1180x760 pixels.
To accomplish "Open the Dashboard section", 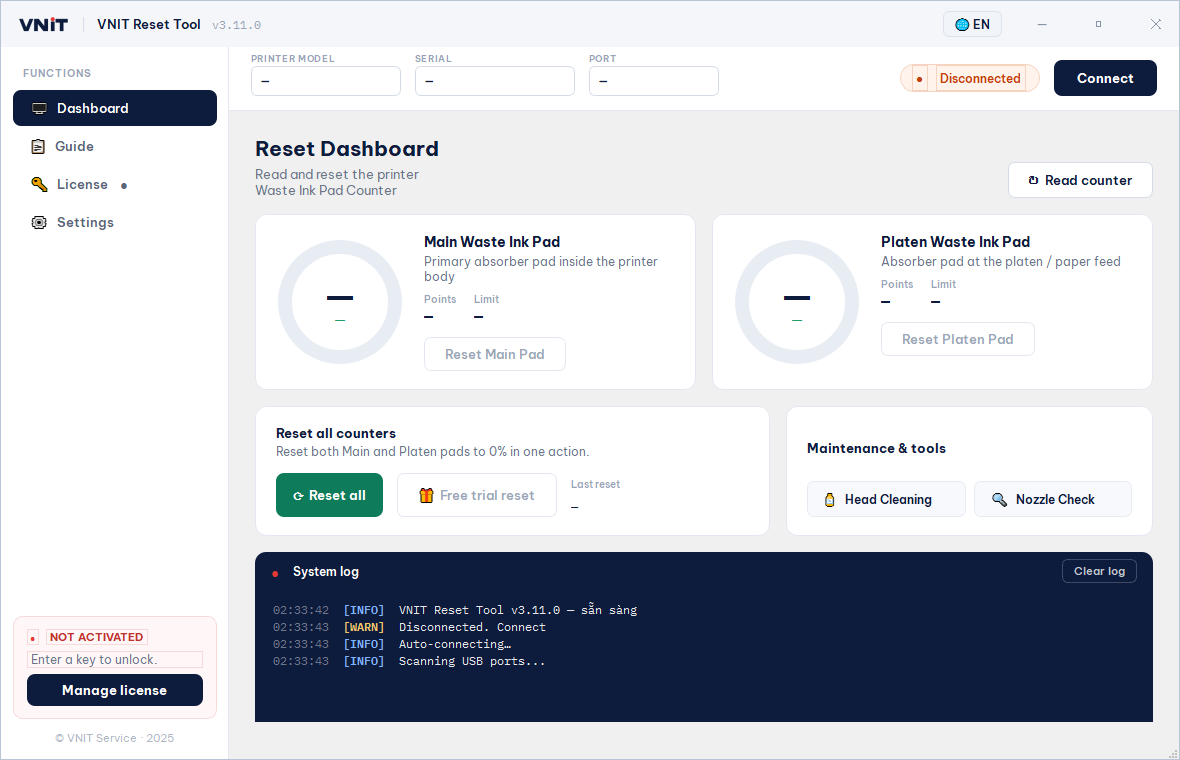I will tap(115, 108).
